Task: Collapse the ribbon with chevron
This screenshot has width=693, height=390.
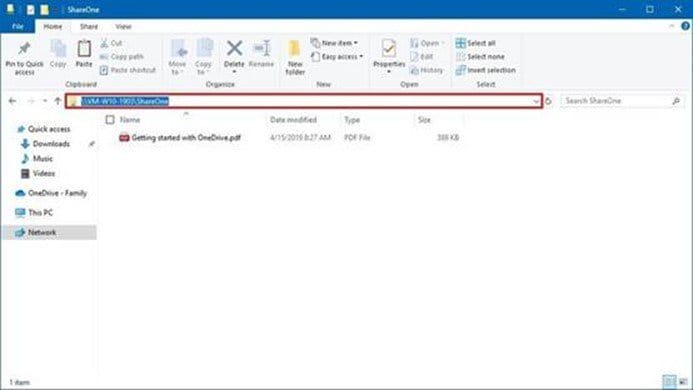Action: 672,27
